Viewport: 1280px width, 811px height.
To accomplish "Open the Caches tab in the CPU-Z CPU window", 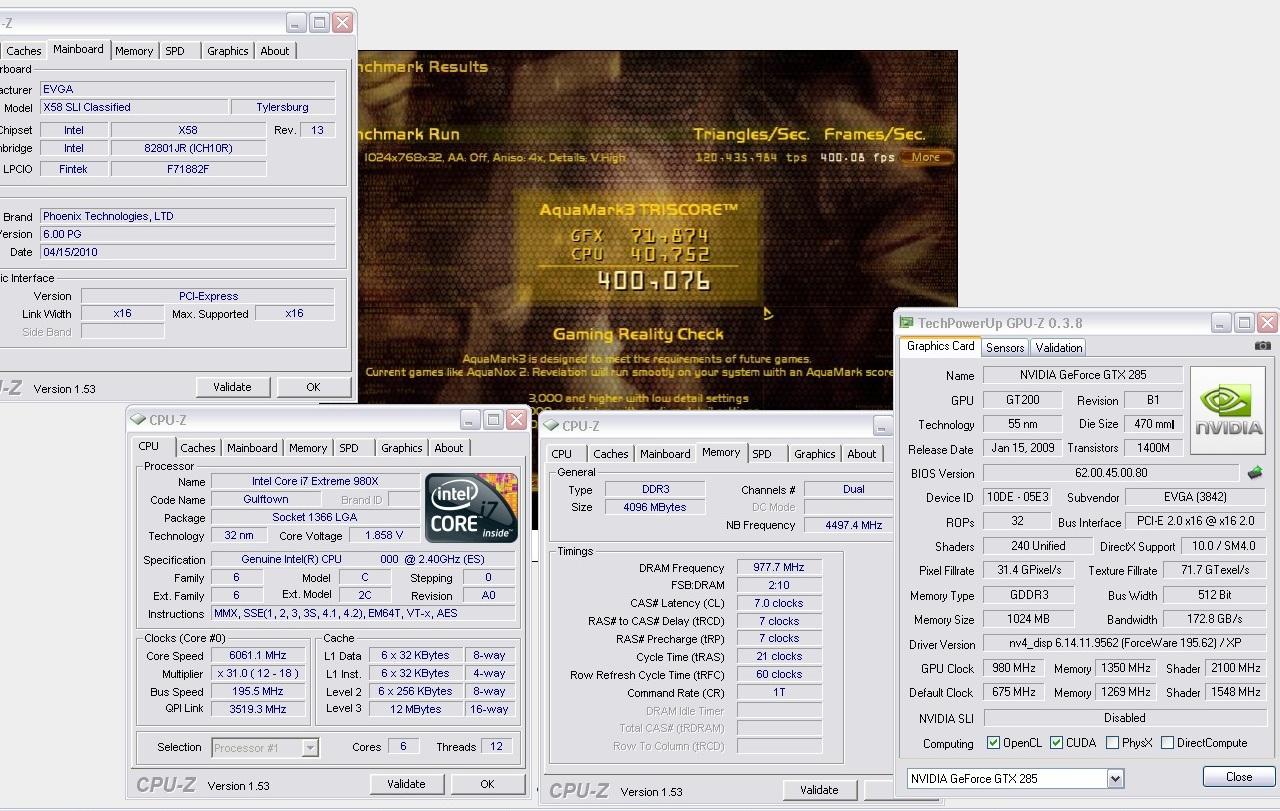I will (x=197, y=448).
